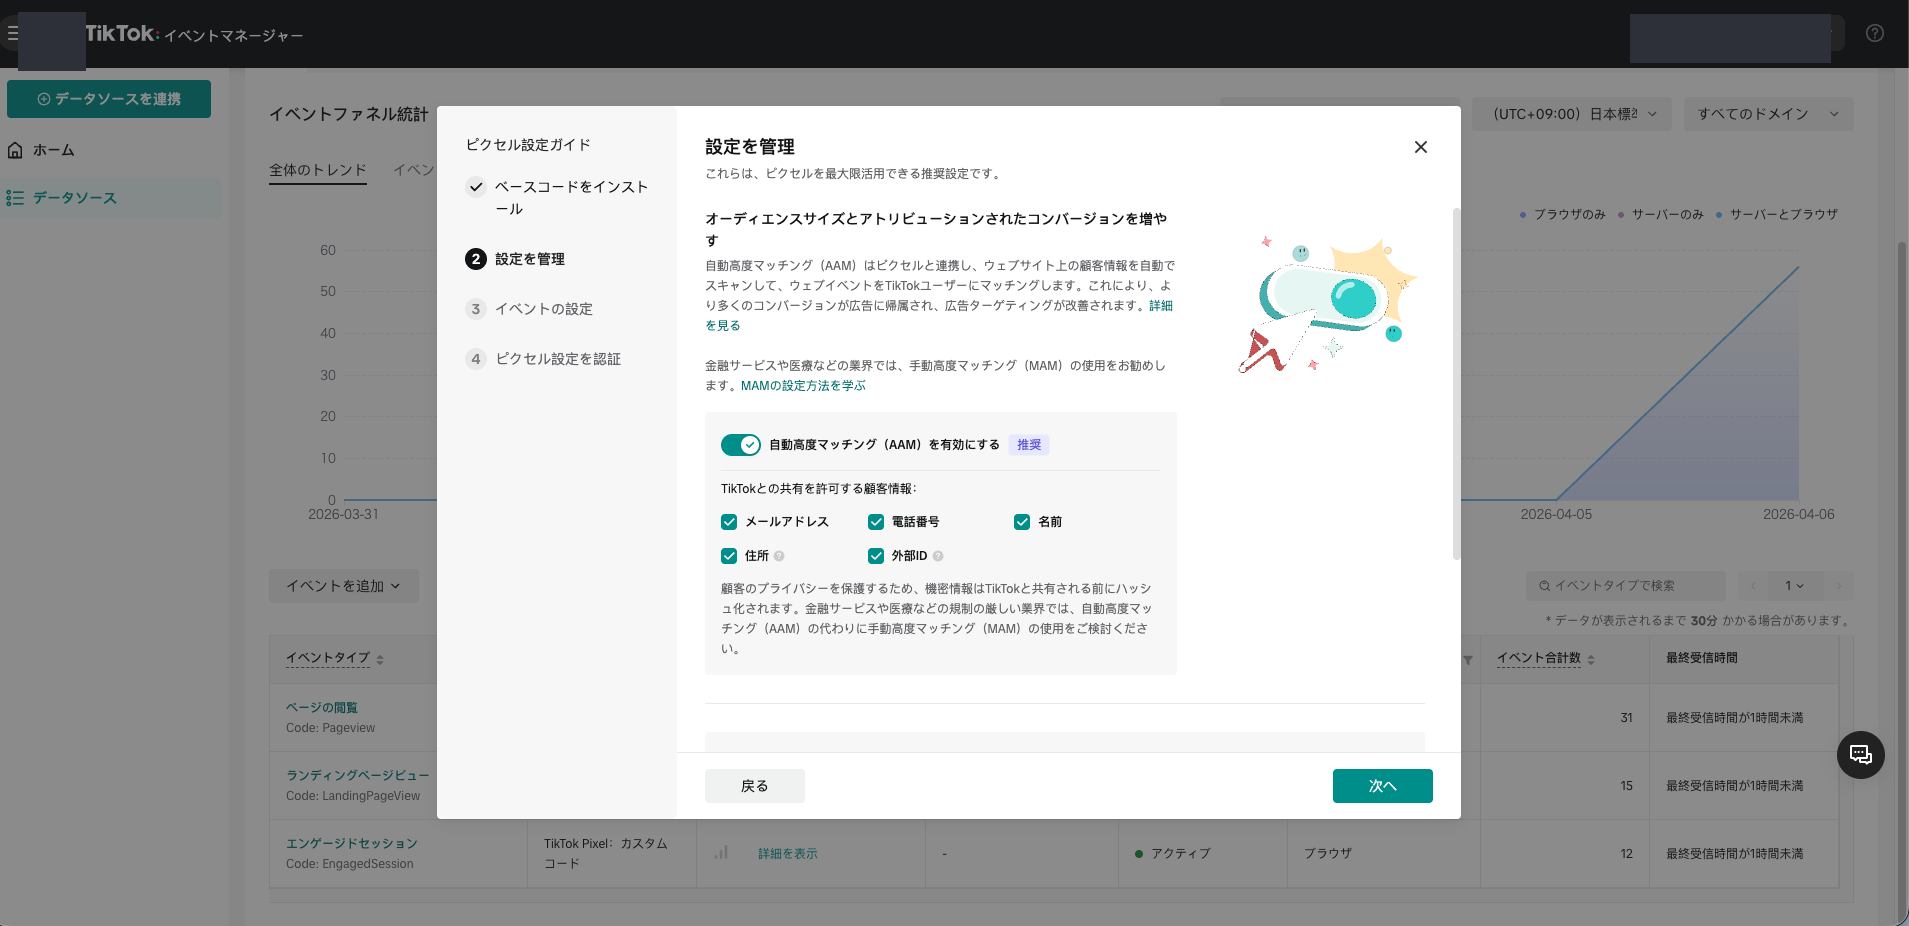The width and height of the screenshot is (1909, 926).
Task: Uncheck the 電話番号 checkbox
Action: point(876,521)
